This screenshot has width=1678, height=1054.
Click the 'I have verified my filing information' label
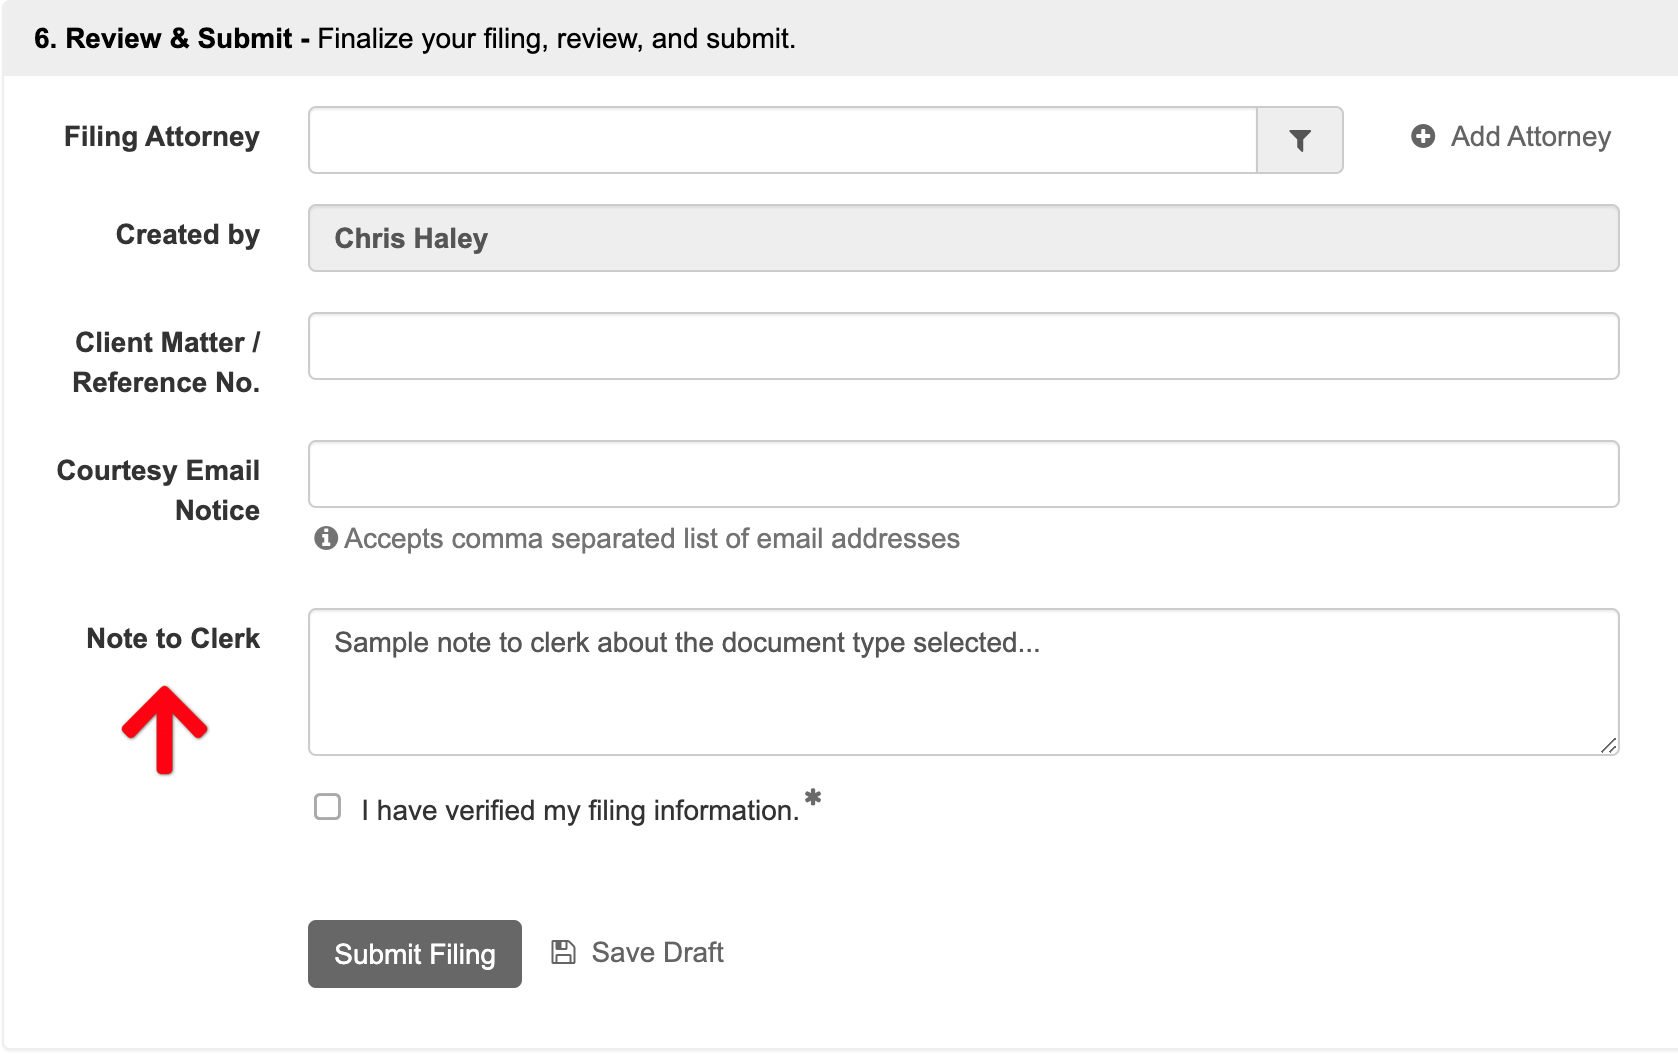click(x=581, y=810)
